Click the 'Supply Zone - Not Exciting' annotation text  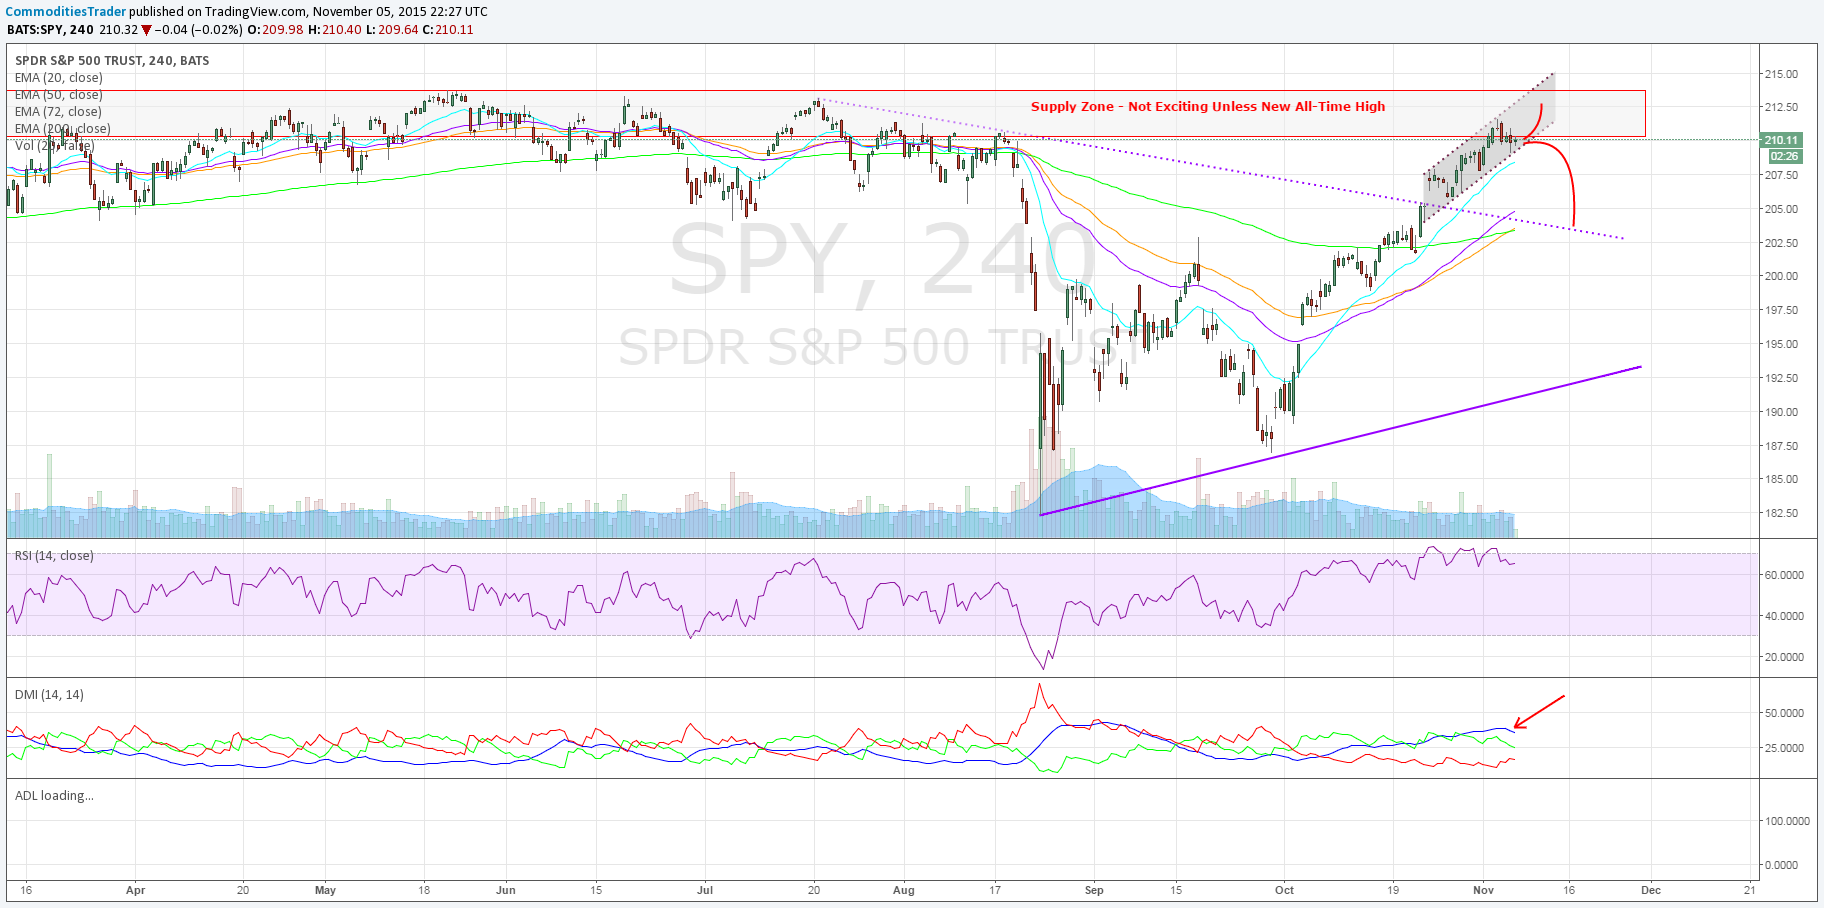(1208, 107)
